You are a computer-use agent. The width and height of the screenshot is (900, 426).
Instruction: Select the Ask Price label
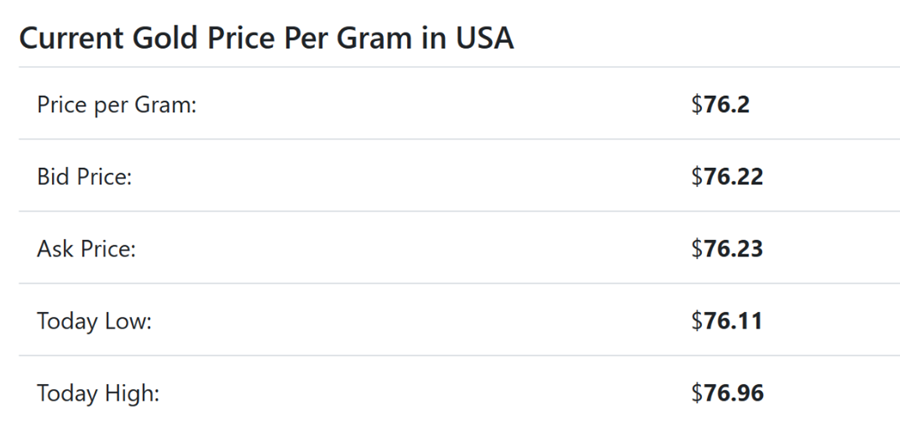[x=86, y=249]
